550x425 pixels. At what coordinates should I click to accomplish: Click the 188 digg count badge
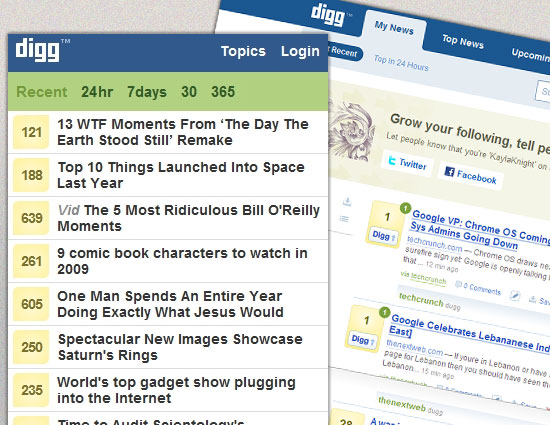click(x=31, y=175)
